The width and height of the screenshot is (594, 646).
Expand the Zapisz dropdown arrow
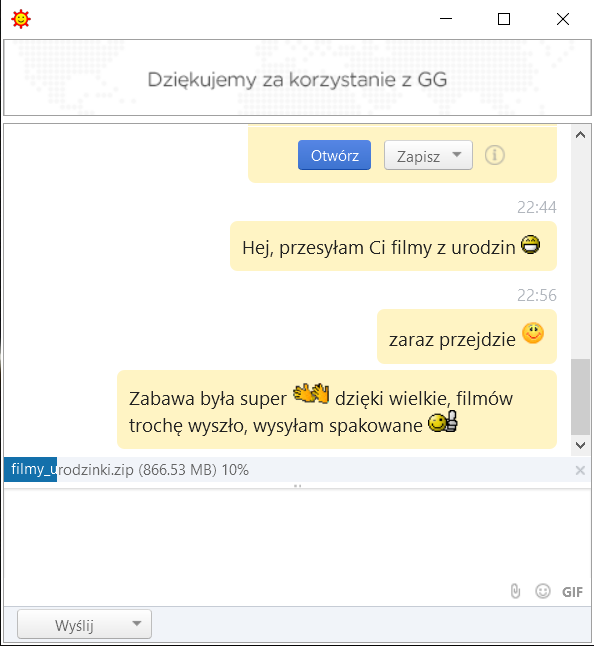pyautogui.click(x=456, y=155)
